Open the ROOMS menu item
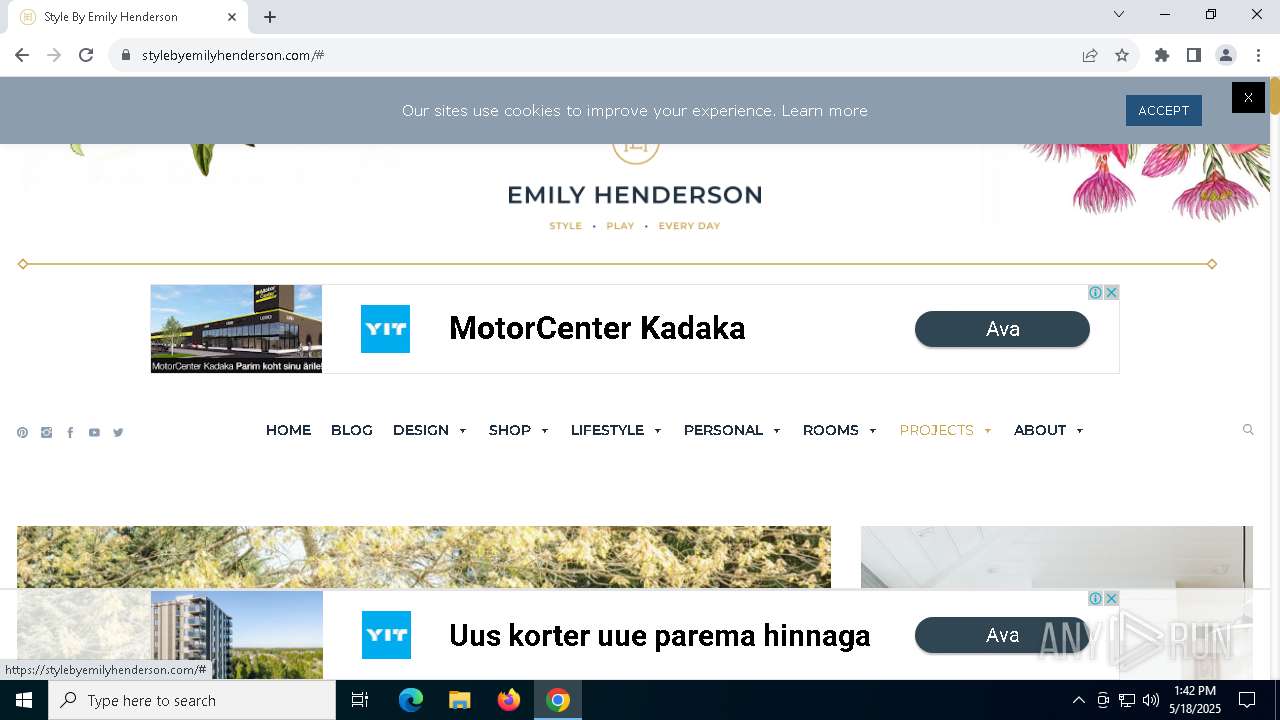The height and width of the screenshot is (720, 1280). coord(831,430)
